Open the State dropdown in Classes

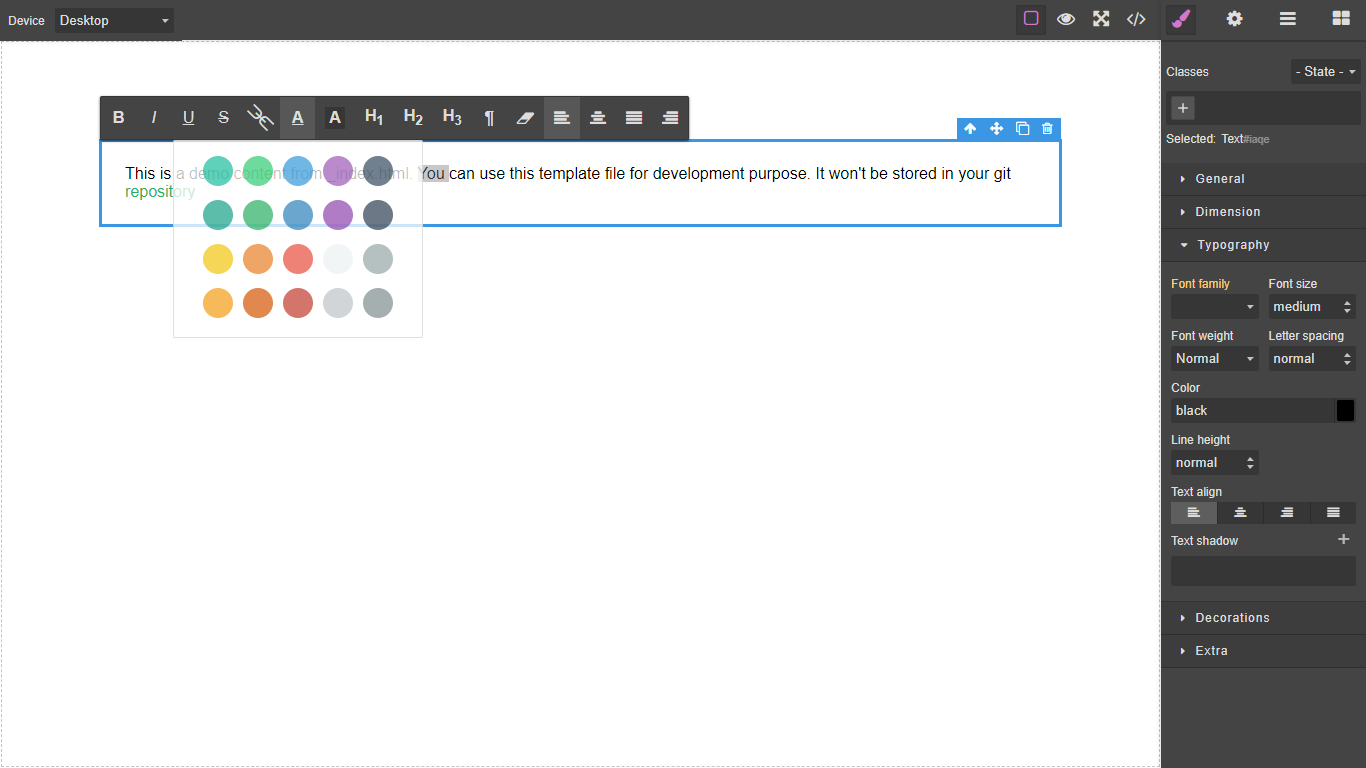click(x=1324, y=71)
